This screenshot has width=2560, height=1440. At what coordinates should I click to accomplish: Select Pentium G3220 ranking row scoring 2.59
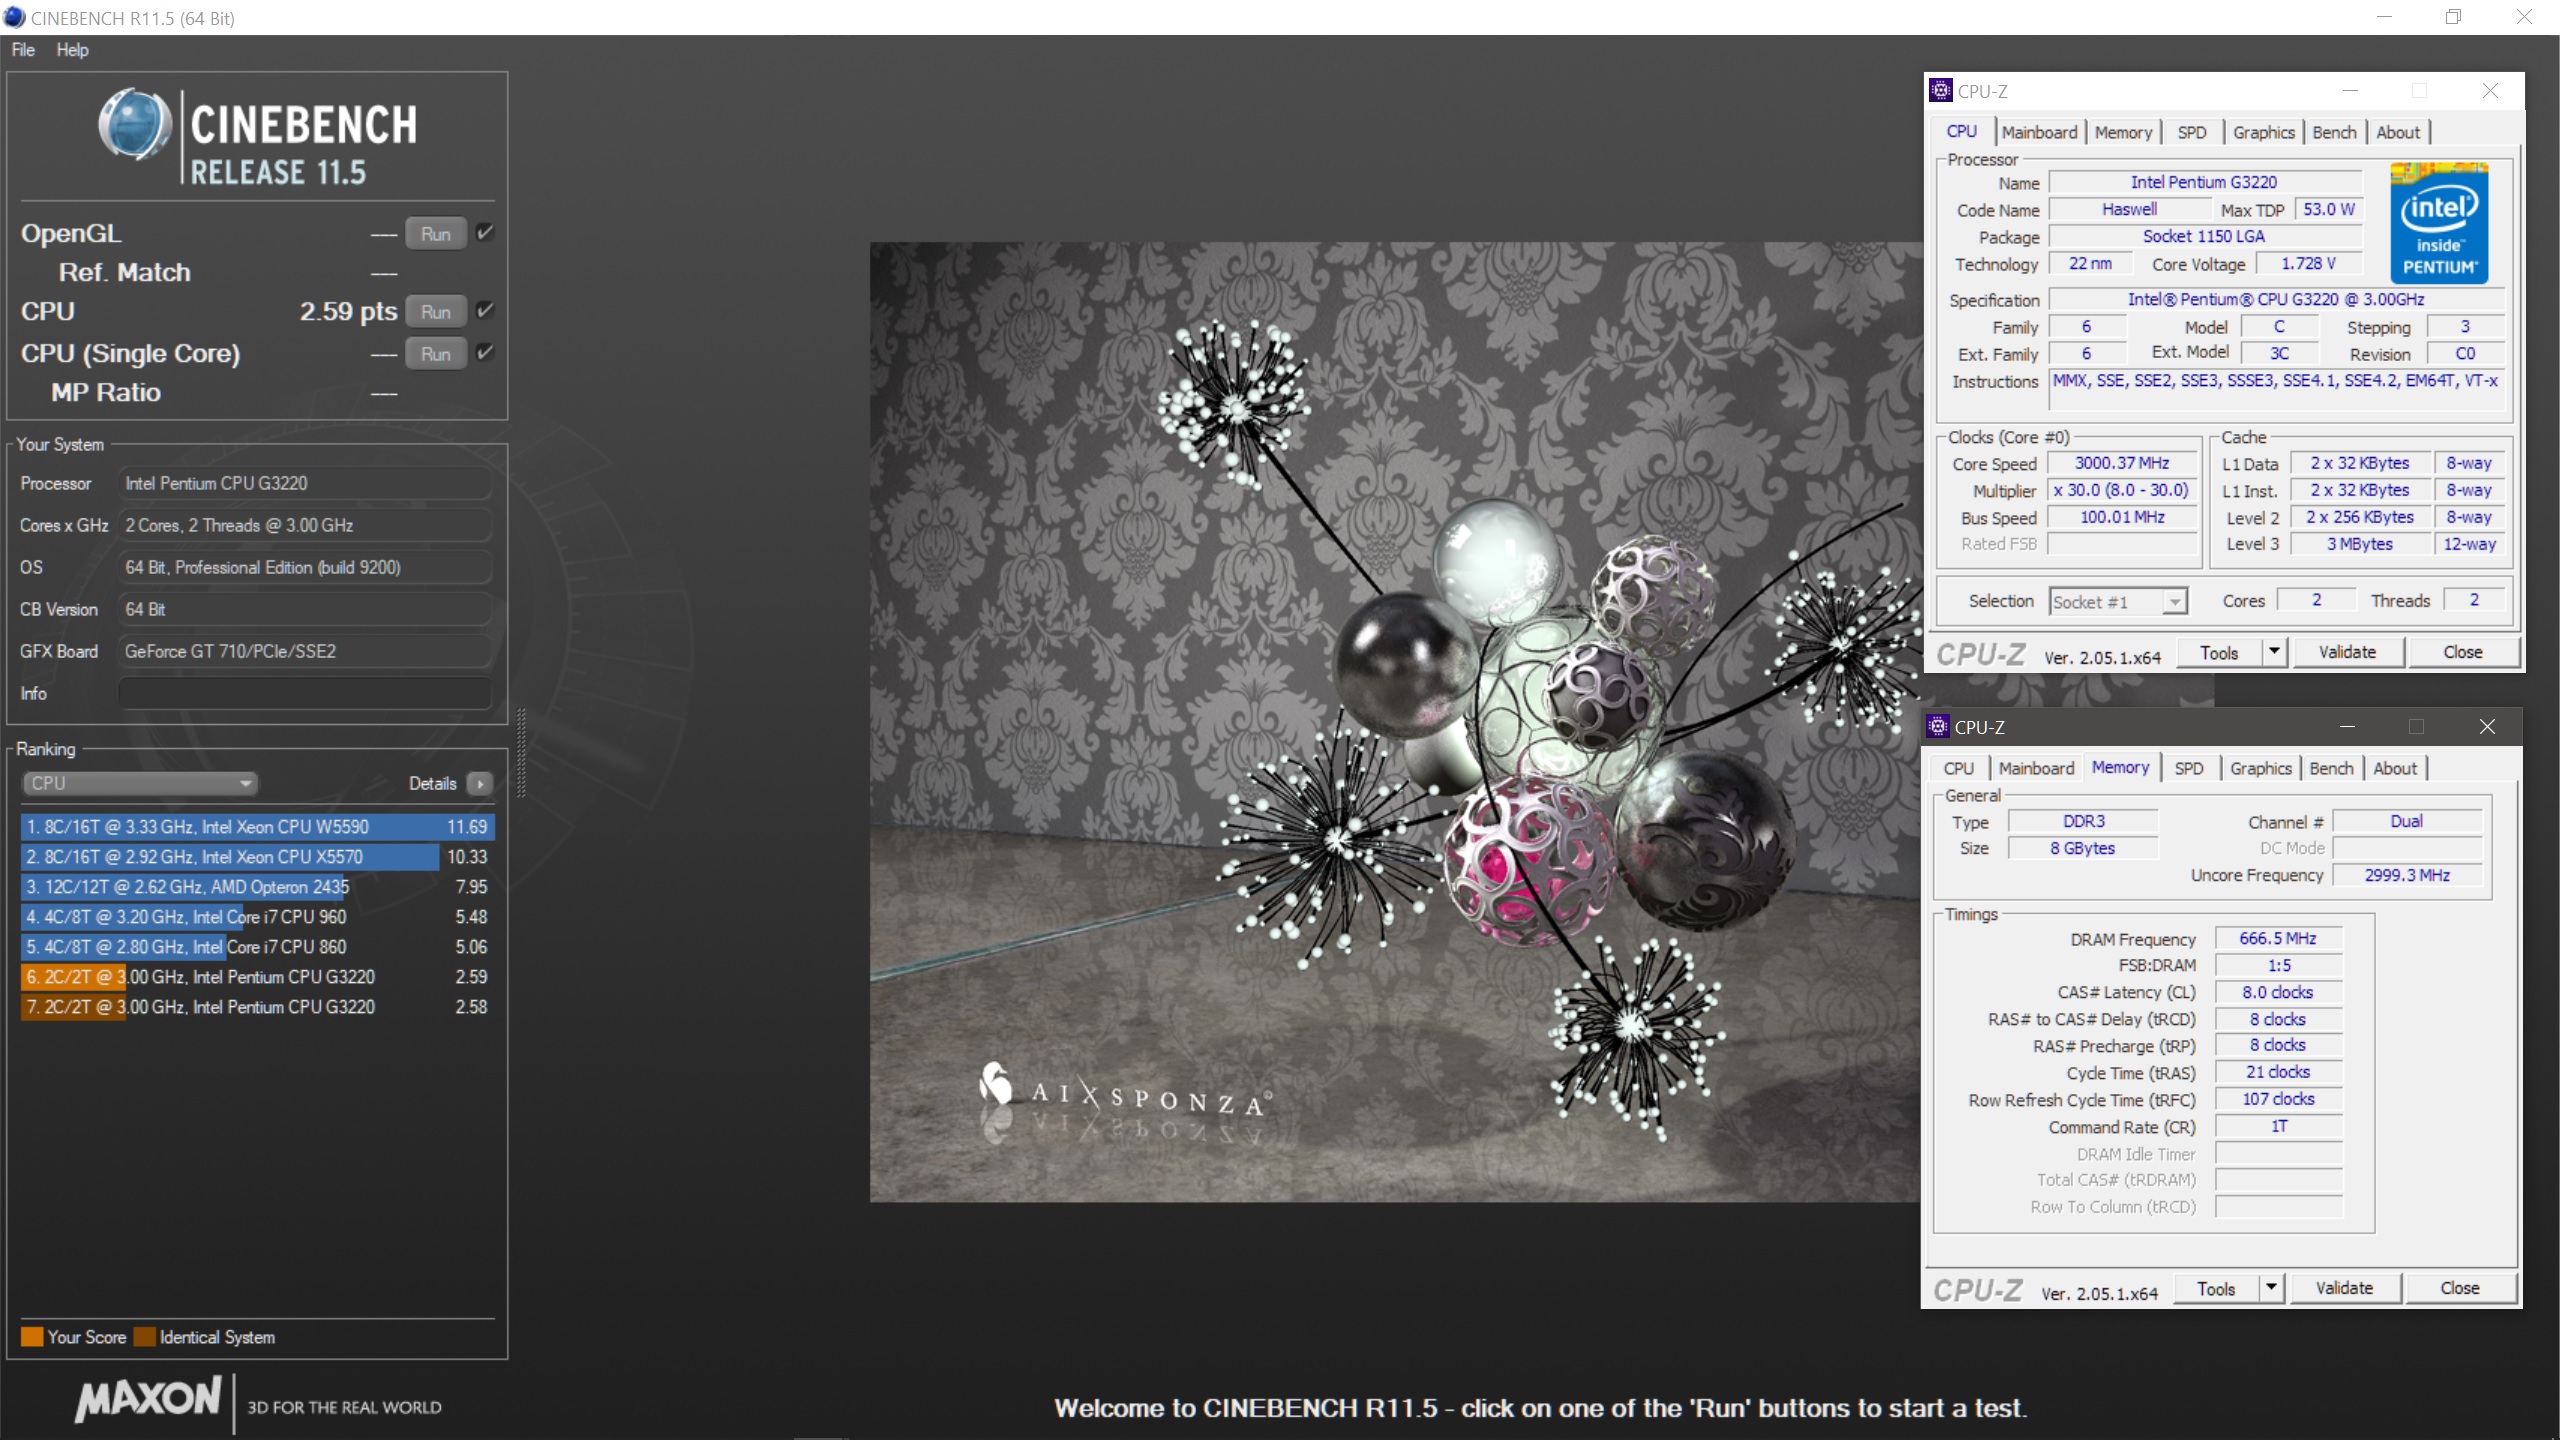[257, 977]
